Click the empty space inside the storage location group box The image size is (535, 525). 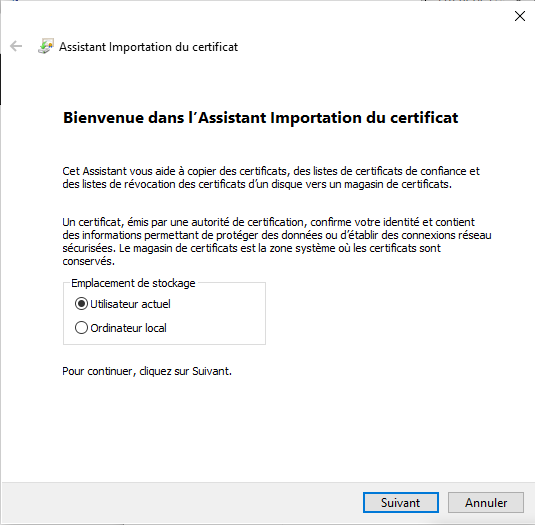coord(218,316)
